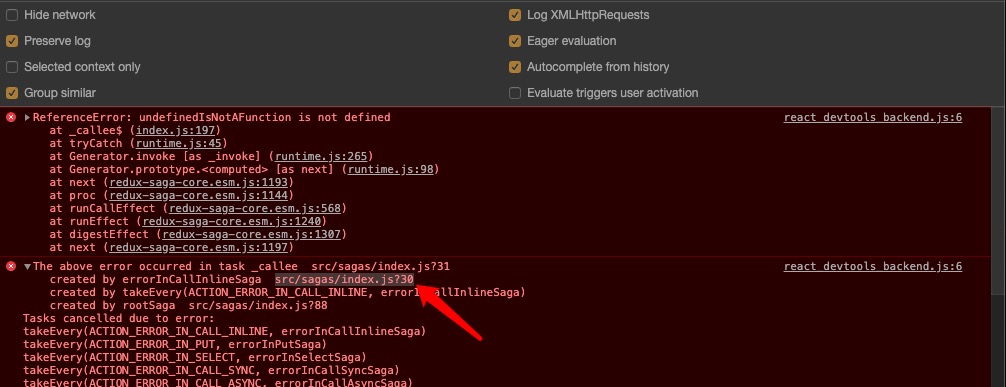This screenshot has height=387, width=1006.
Task: Open the runtime.js:45 link
Action: click(x=179, y=143)
